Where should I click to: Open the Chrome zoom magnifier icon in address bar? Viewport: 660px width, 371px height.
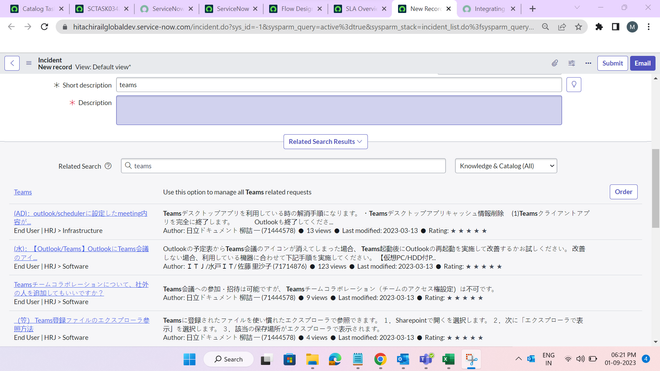546,27
